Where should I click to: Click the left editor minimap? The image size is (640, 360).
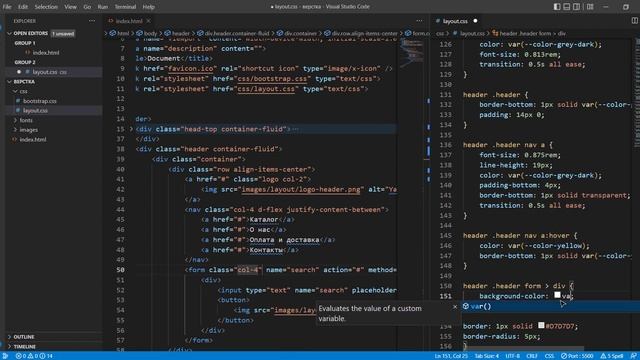413,53
